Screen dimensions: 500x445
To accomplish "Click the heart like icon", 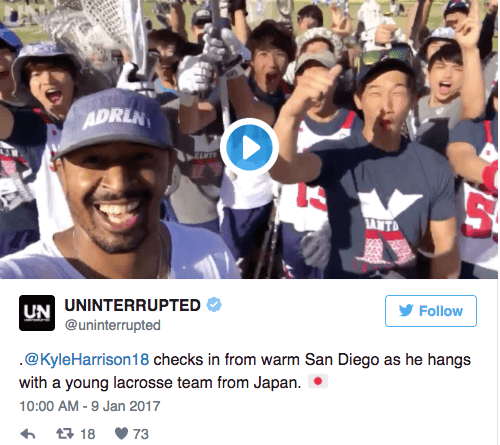I will point(121,434).
